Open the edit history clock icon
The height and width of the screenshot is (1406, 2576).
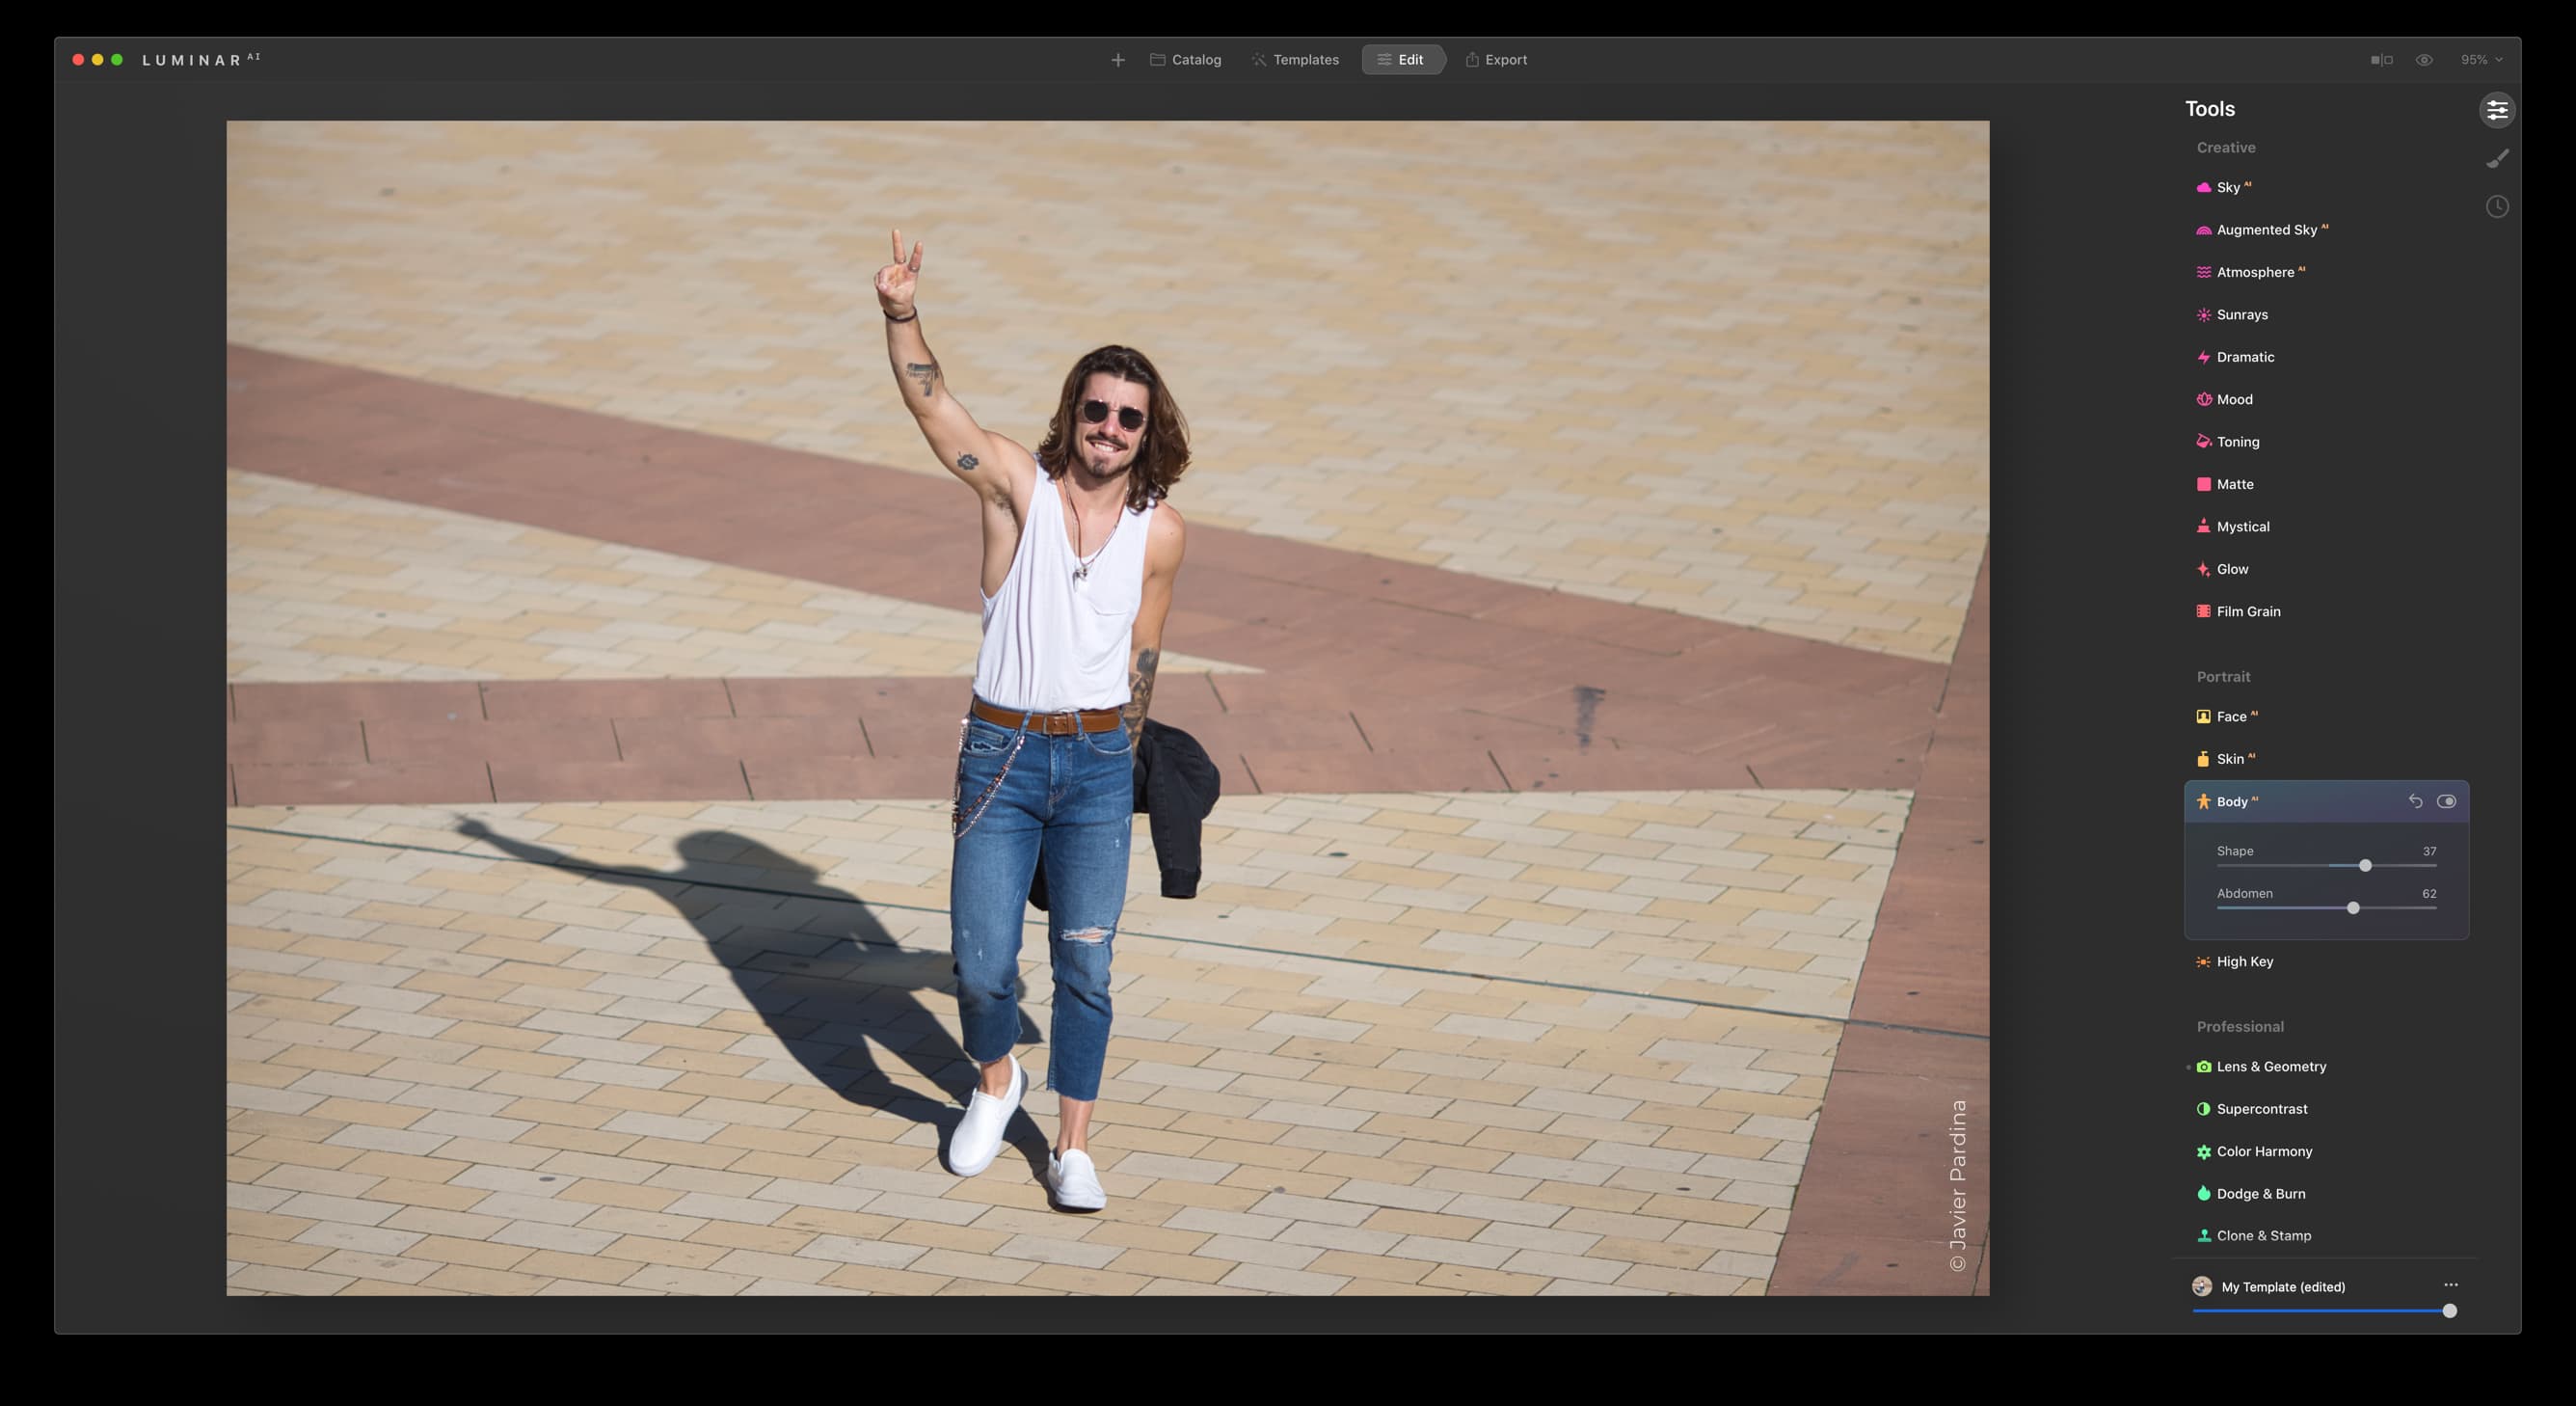[x=2497, y=207]
